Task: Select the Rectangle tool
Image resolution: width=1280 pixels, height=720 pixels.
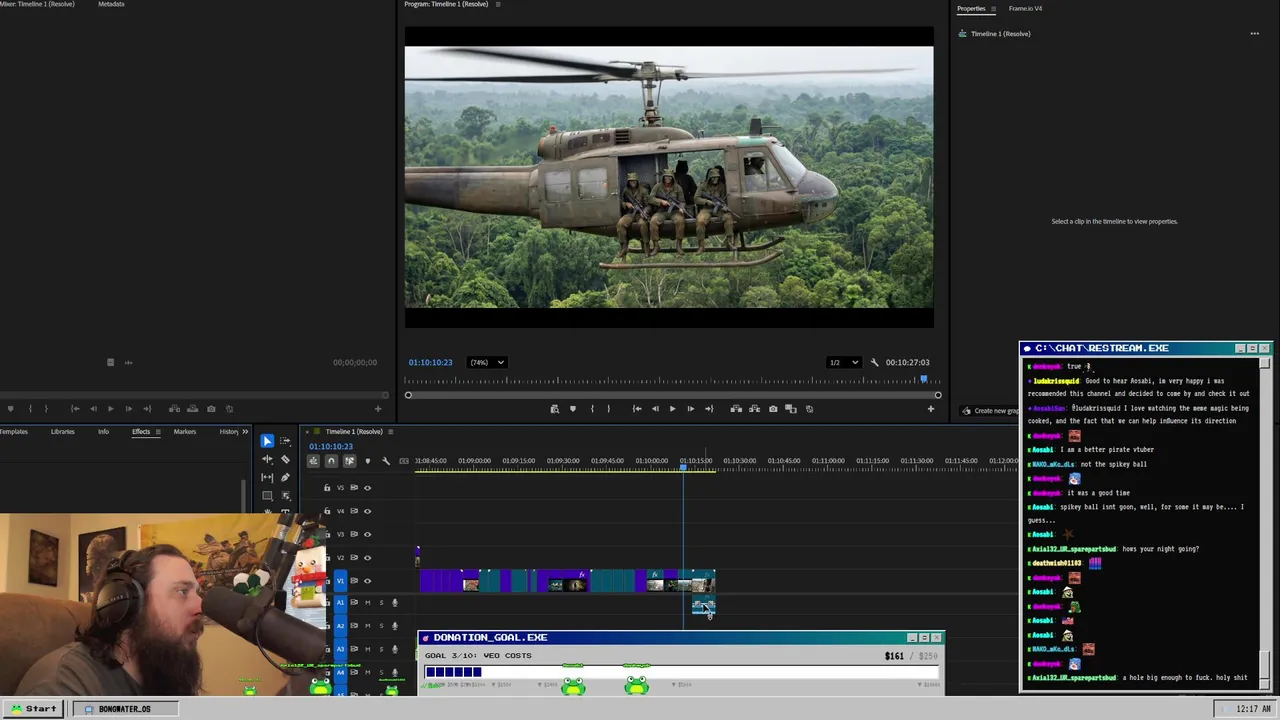Action: tap(267, 495)
